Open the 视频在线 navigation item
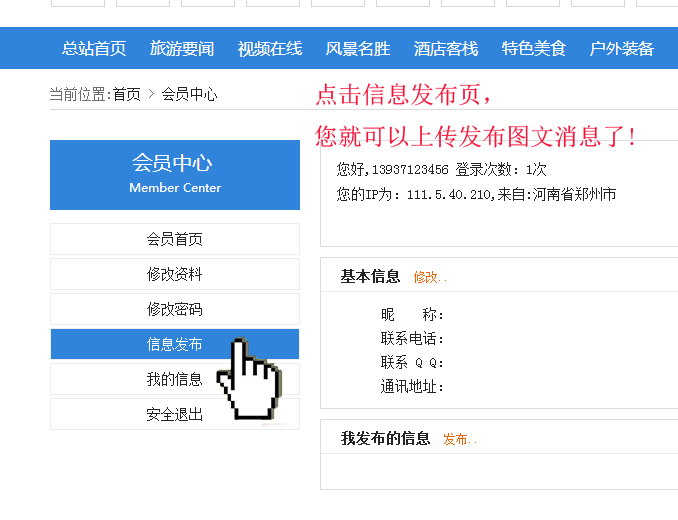Image resolution: width=678 pixels, height=520 pixels. point(270,48)
